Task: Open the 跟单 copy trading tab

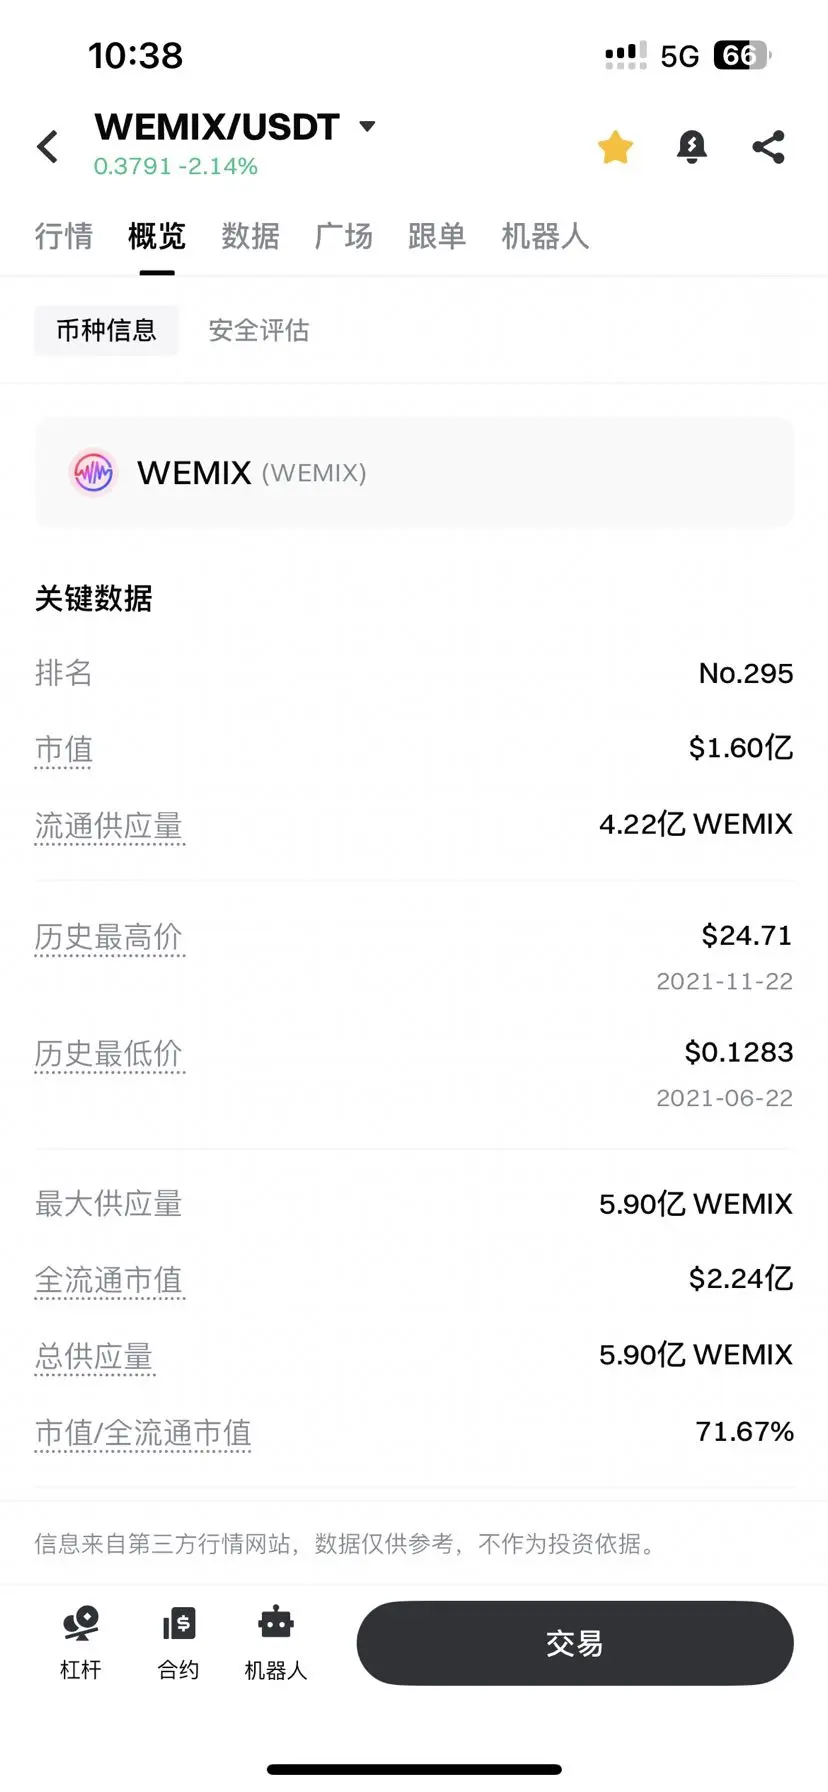Action: 437,236
